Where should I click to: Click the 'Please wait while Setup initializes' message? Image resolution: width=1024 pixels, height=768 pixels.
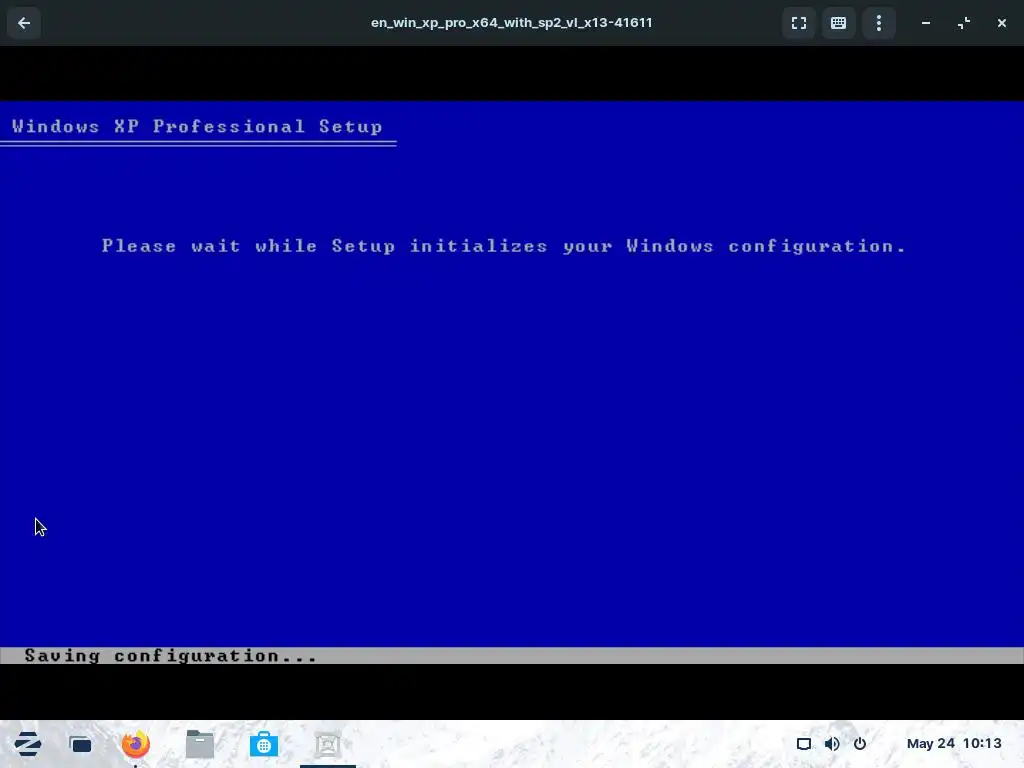(x=504, y=246)
